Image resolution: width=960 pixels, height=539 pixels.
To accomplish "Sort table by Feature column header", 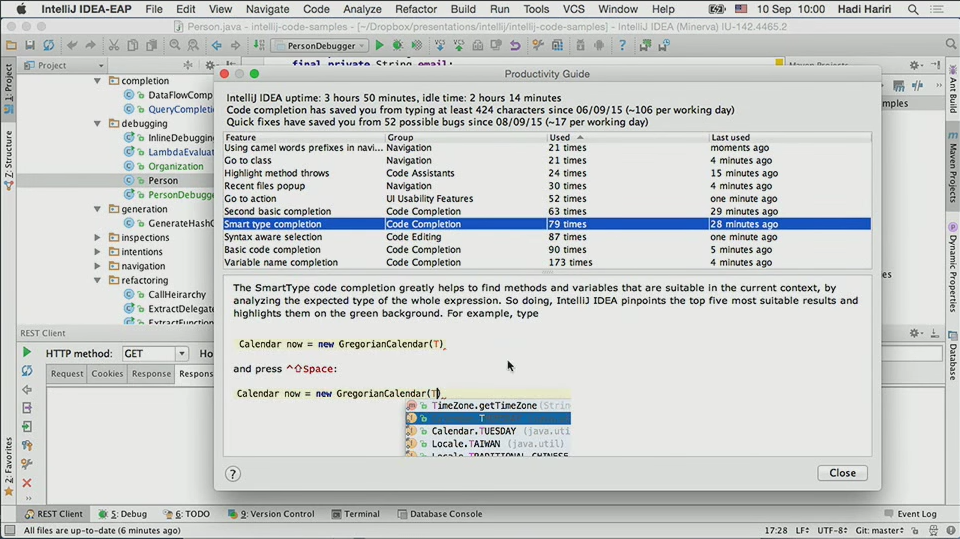I will (x=304, y=137).
